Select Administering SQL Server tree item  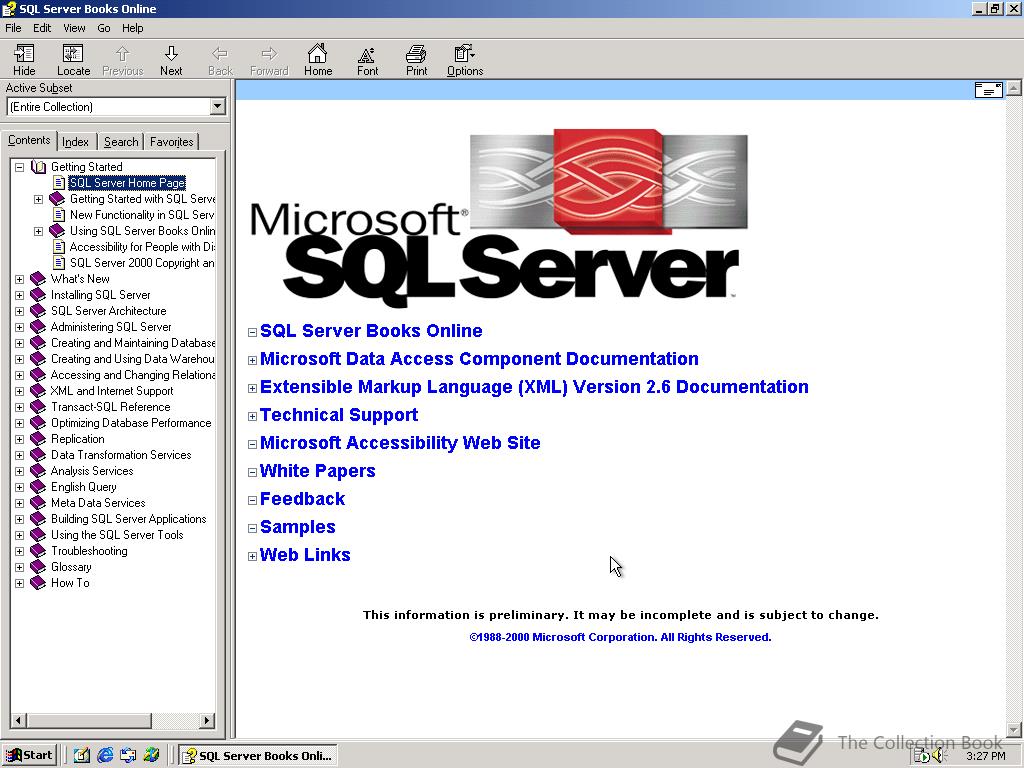pos(111,327)
